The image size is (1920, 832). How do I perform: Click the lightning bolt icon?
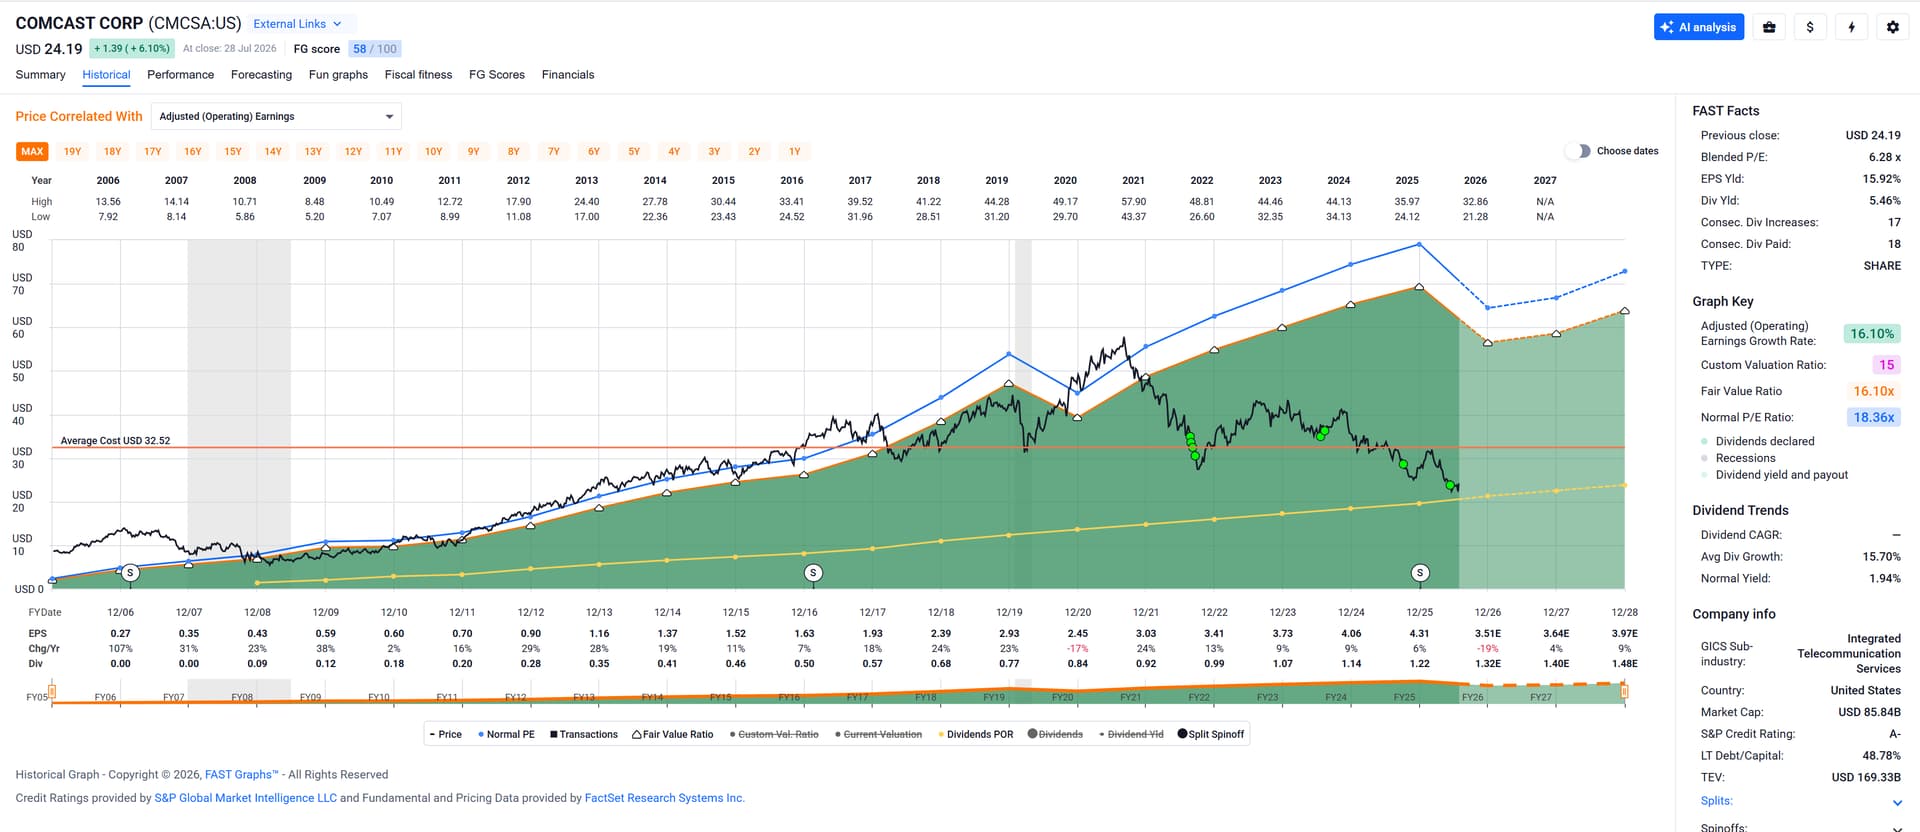tap(1851, 27)
